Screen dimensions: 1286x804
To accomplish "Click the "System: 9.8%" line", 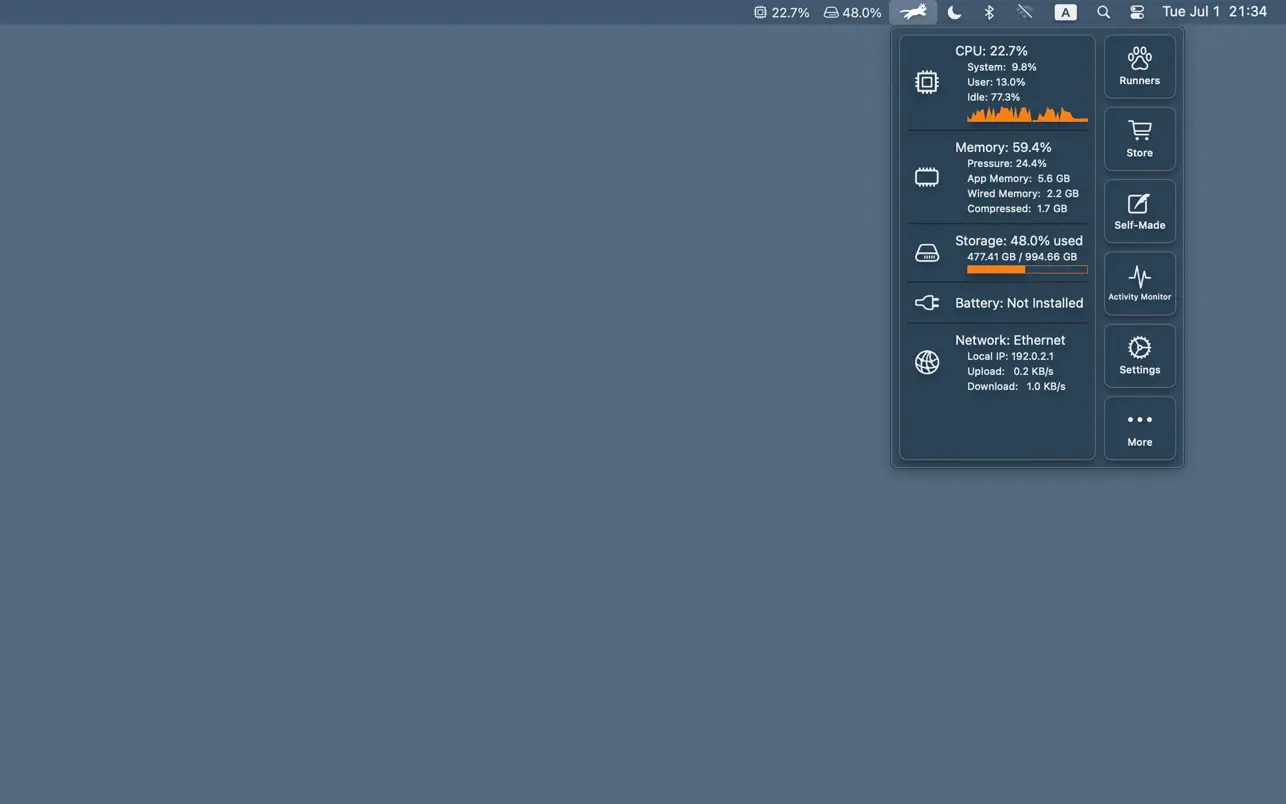I will point(1001,67).
